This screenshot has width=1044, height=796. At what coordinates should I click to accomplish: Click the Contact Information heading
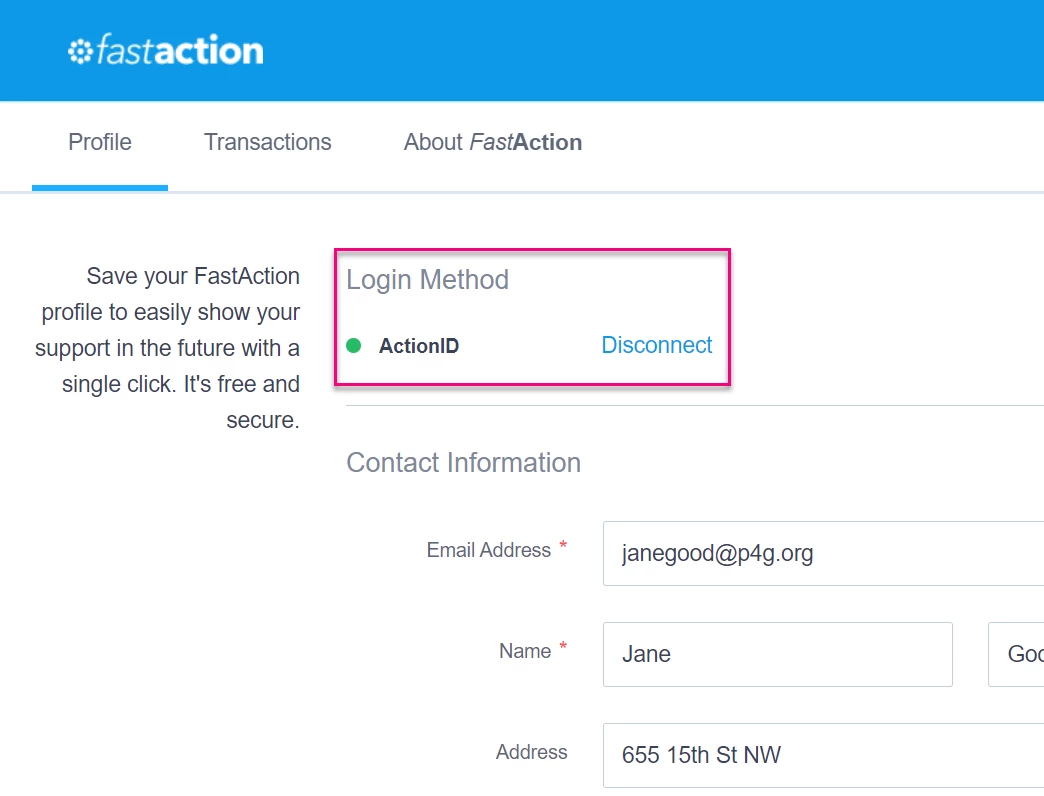coord(463,462)
